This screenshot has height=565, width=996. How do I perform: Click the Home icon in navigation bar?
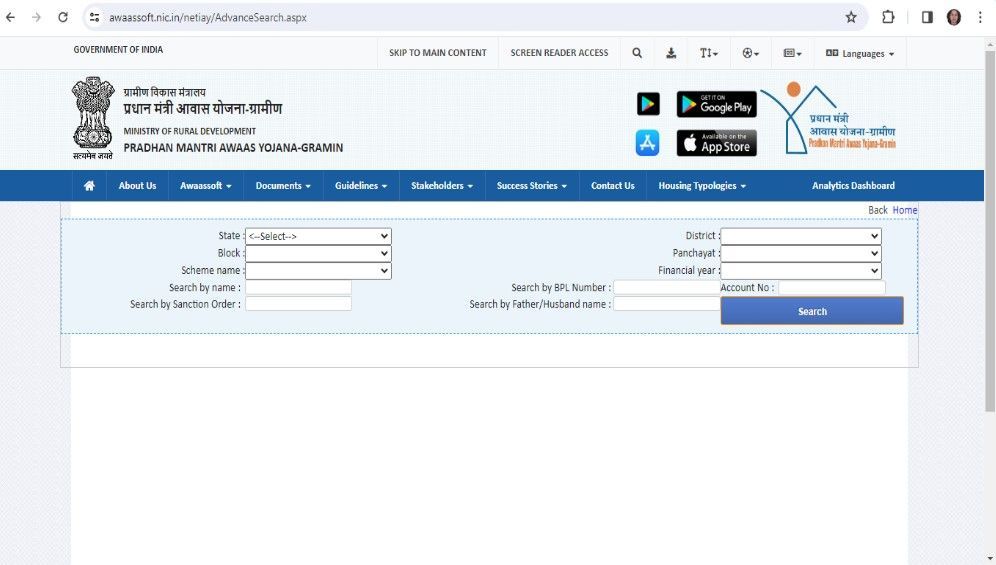[89, 186]
